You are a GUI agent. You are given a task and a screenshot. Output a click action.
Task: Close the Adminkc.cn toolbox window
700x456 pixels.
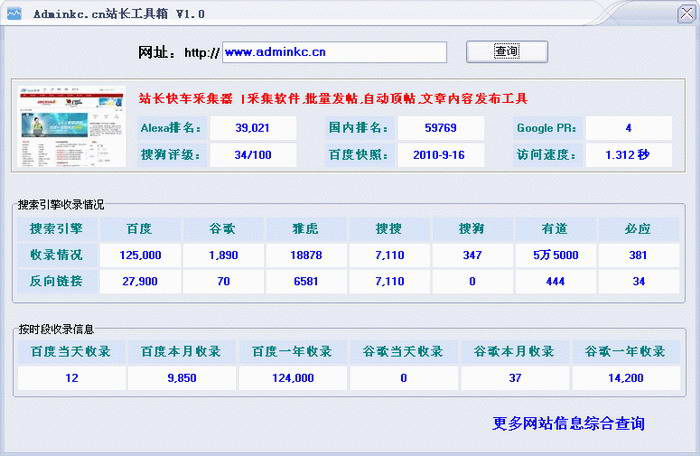(686, 14)
